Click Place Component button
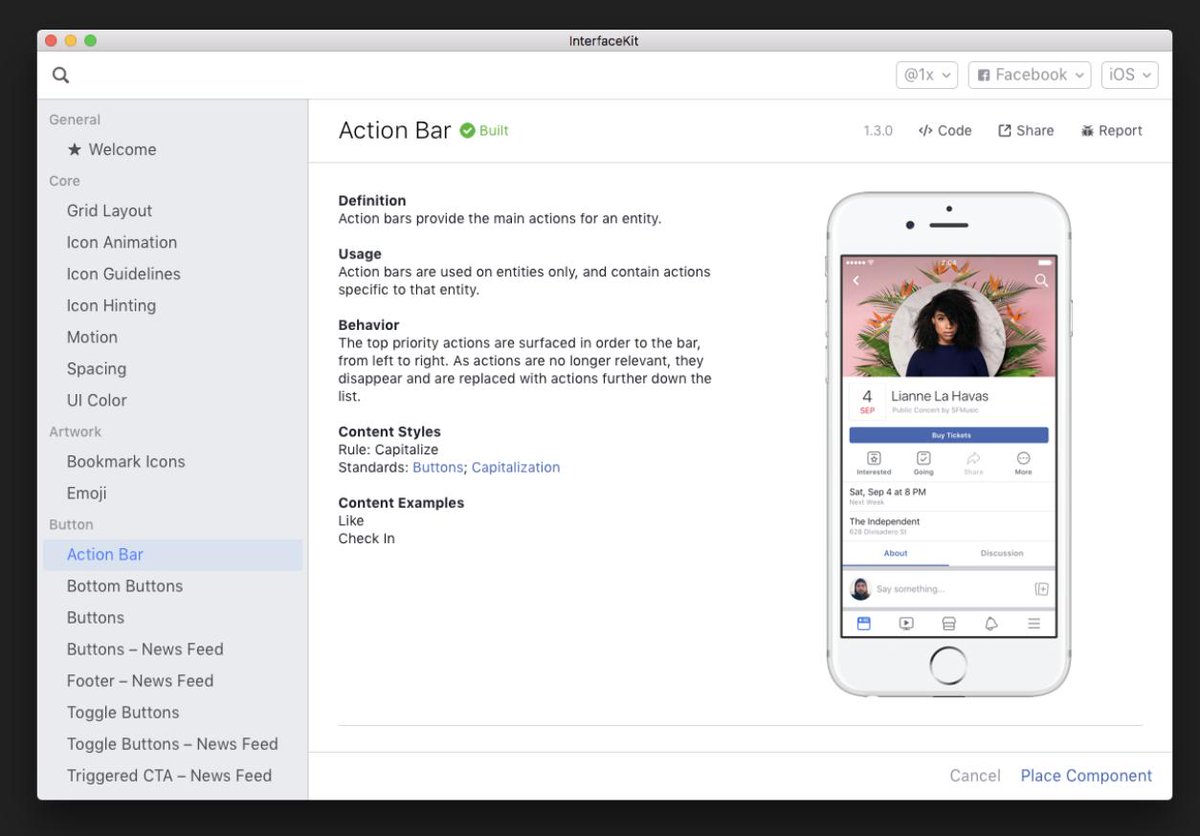1200x836 pixels. (x=1086, y=776)
